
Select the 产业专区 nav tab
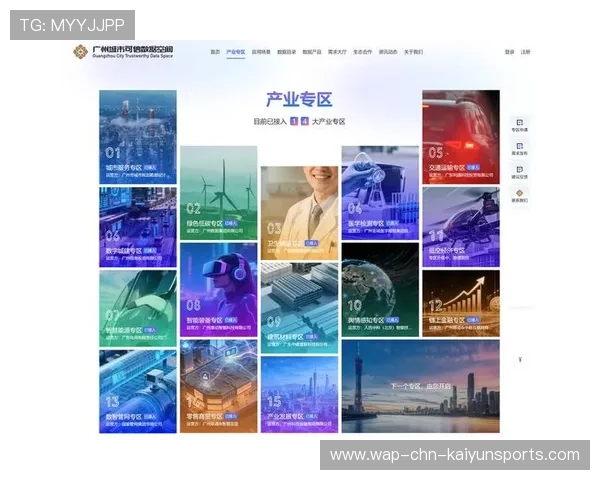pyautogui.click(x=236, y=52)
